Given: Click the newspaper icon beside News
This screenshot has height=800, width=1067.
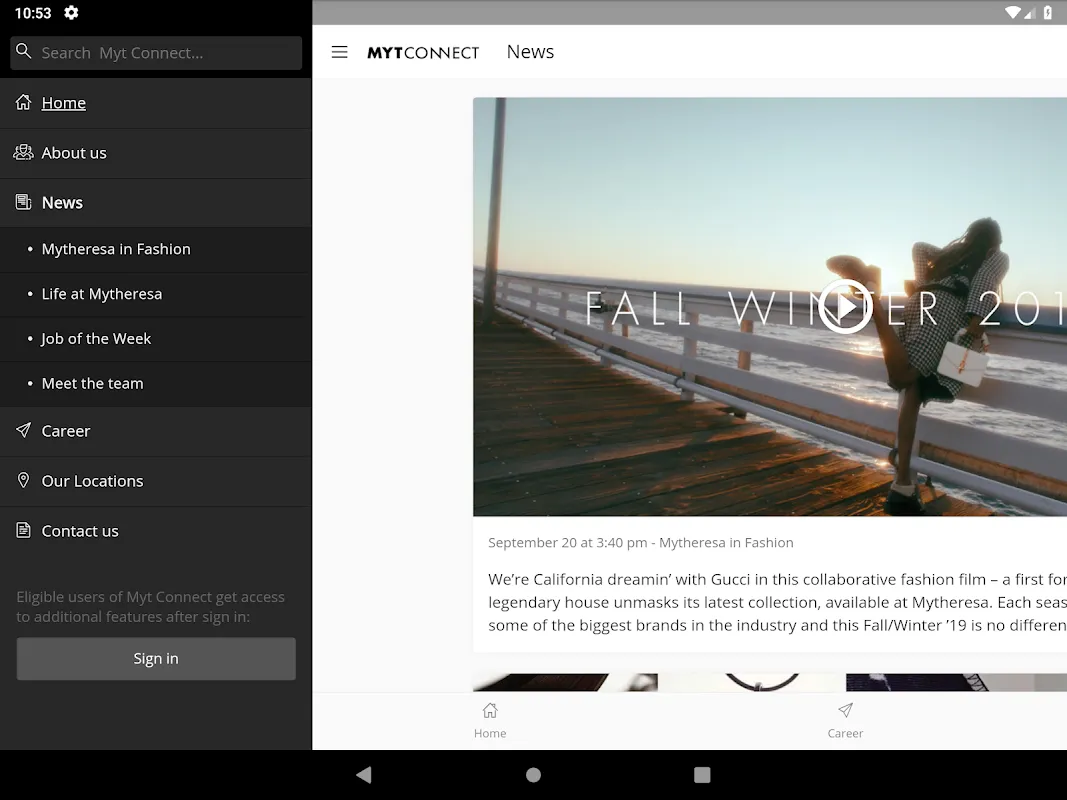Looking at the screenshot, I should (23, 202).
